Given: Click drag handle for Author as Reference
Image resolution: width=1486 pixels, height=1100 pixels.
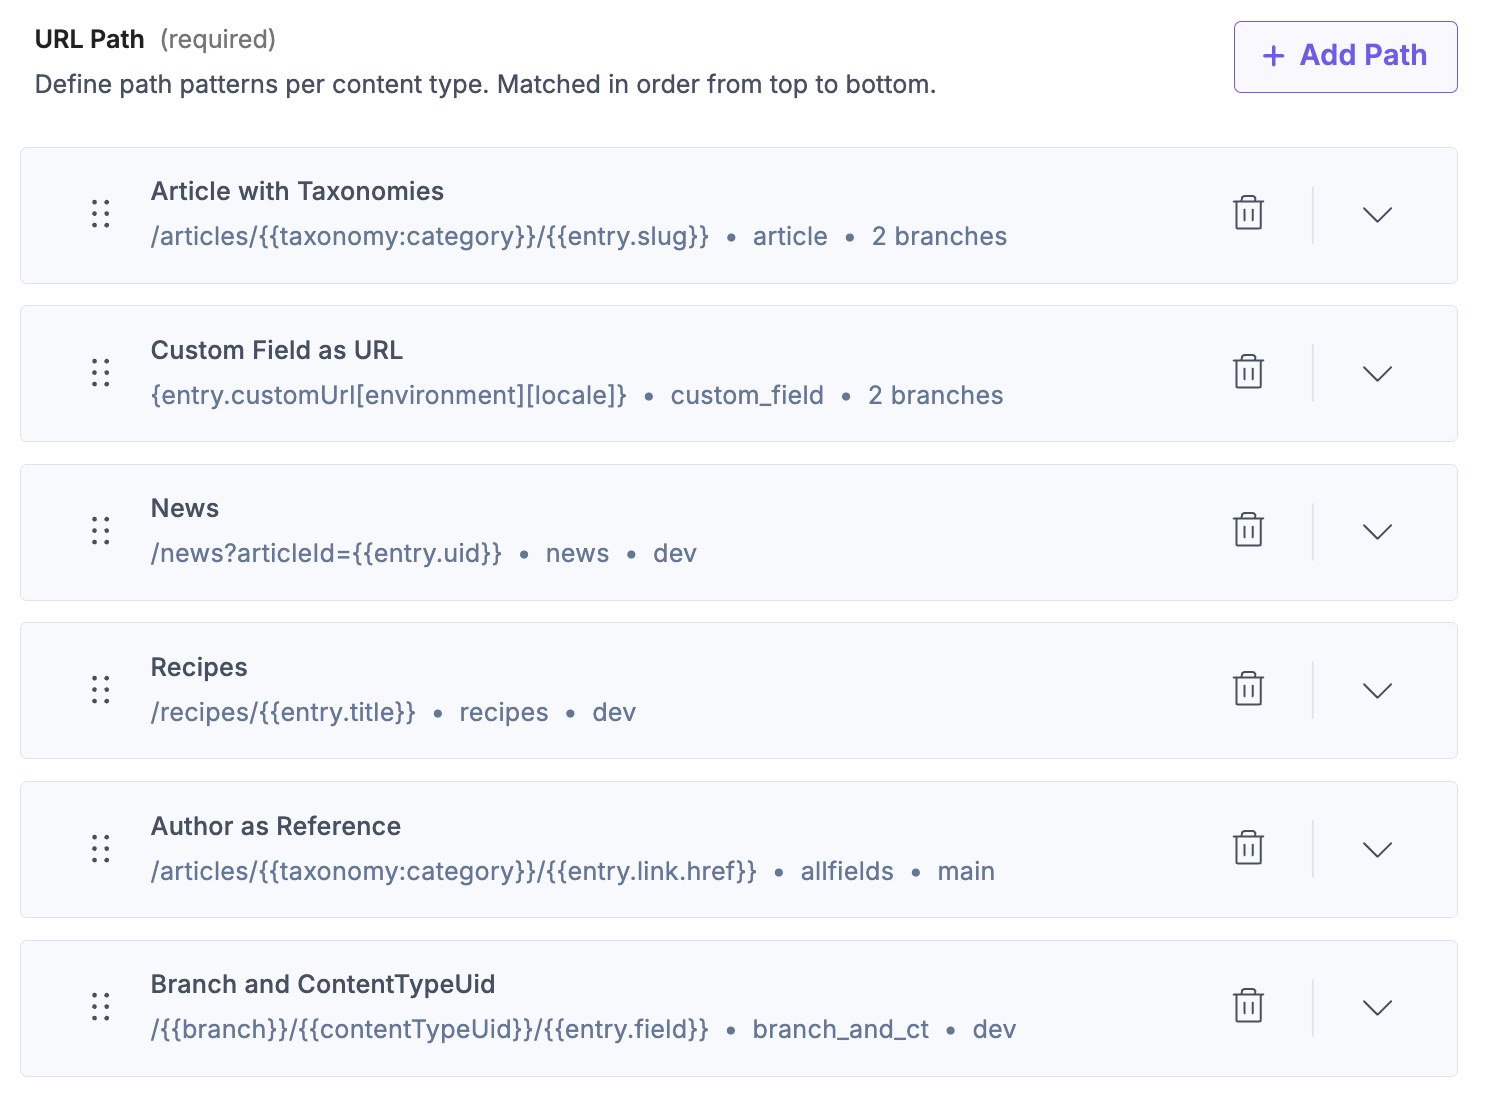Looking at the screenshot, I should [x=101, y=848].
